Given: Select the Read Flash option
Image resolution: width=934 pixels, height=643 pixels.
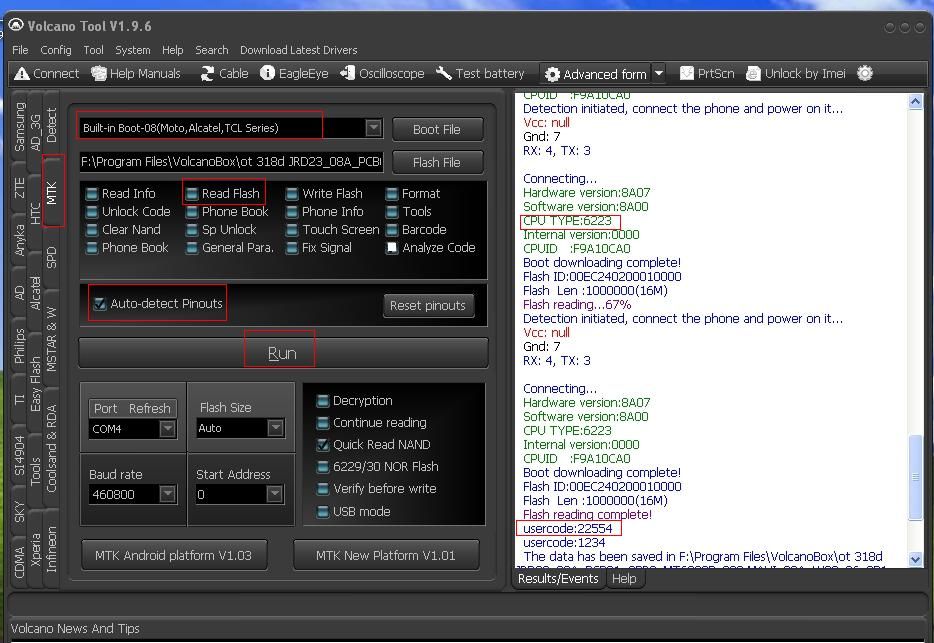Looking at the screenshot, I should pyautogui.click(x=192, y=194).
